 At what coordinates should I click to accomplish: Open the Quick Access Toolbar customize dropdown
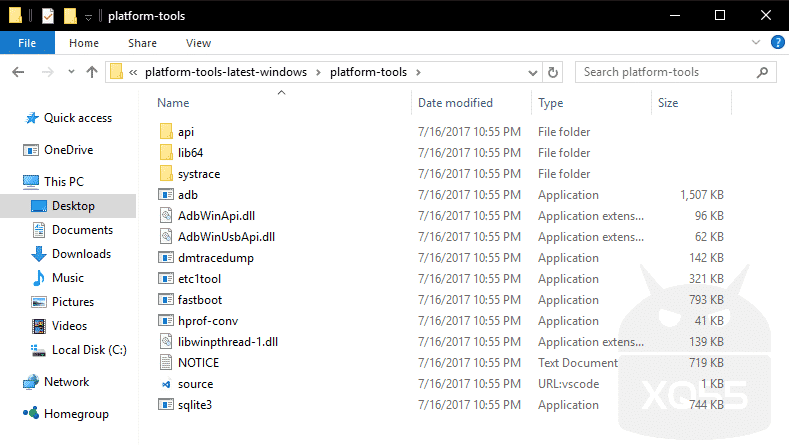point(88,17)
